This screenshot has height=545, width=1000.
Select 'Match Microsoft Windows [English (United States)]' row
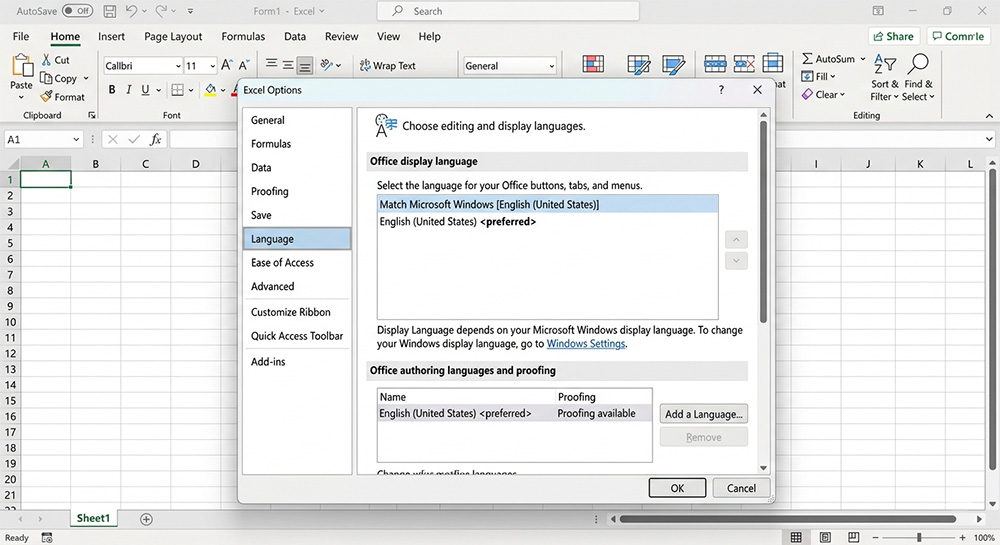tap(547, 205)
